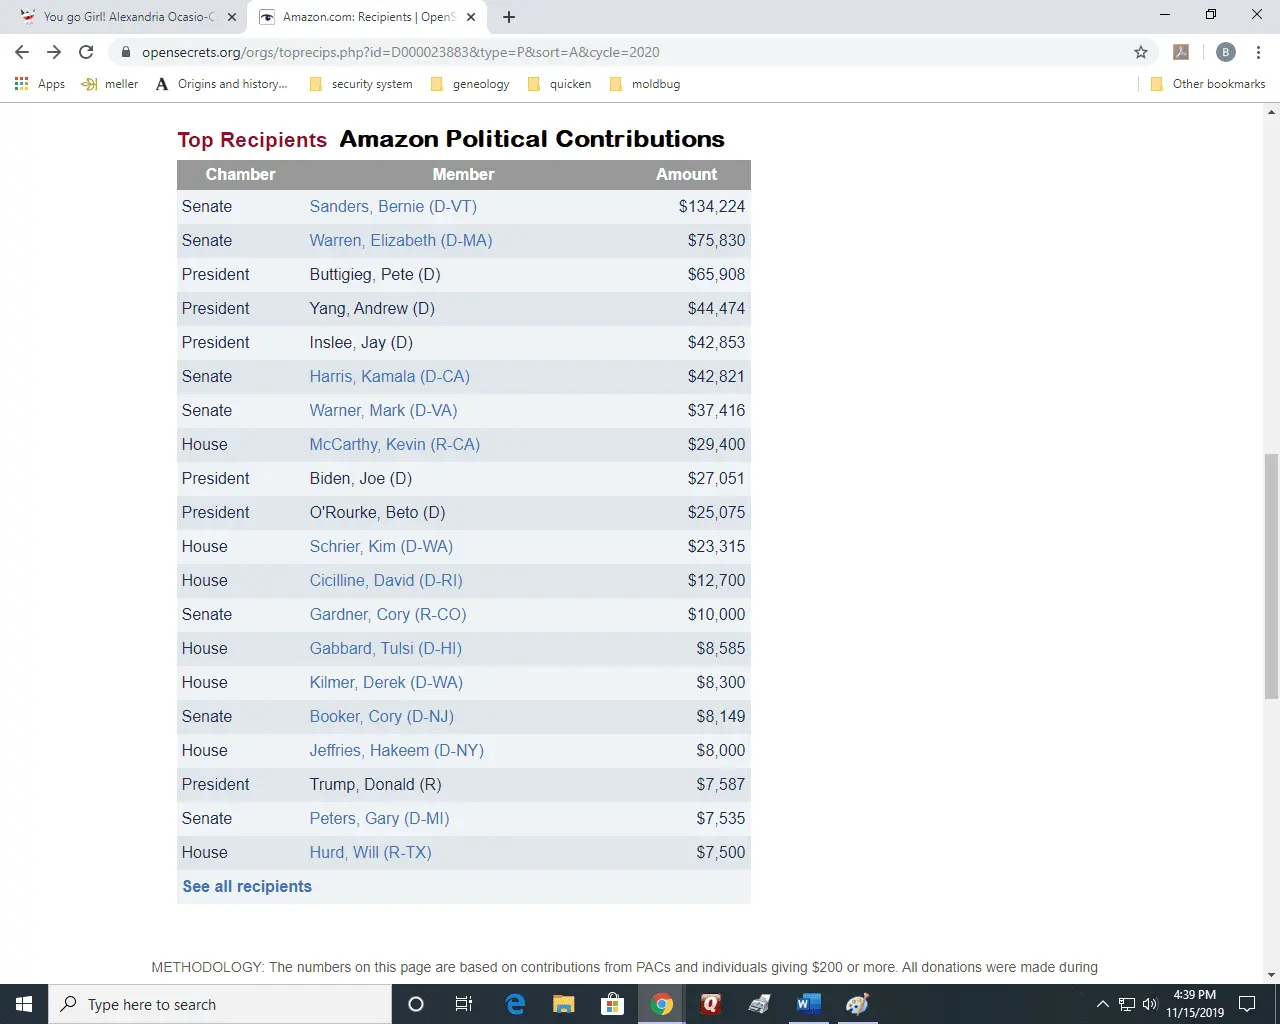Click the Adobe PDF extension icon

point(1181,52)
